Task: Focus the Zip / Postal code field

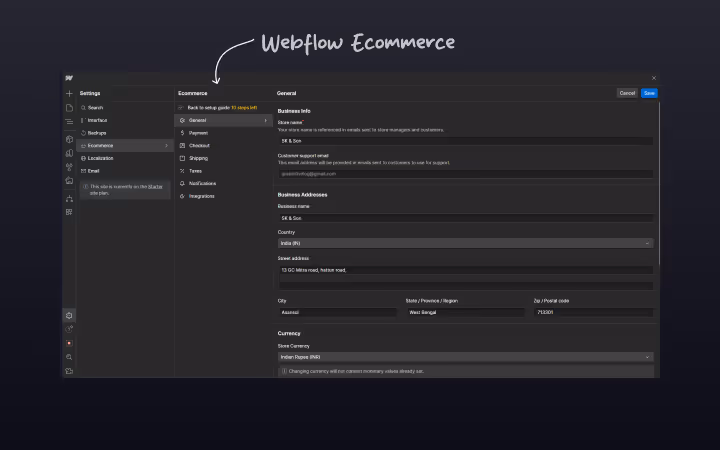Action: click(x=593, y=312)
